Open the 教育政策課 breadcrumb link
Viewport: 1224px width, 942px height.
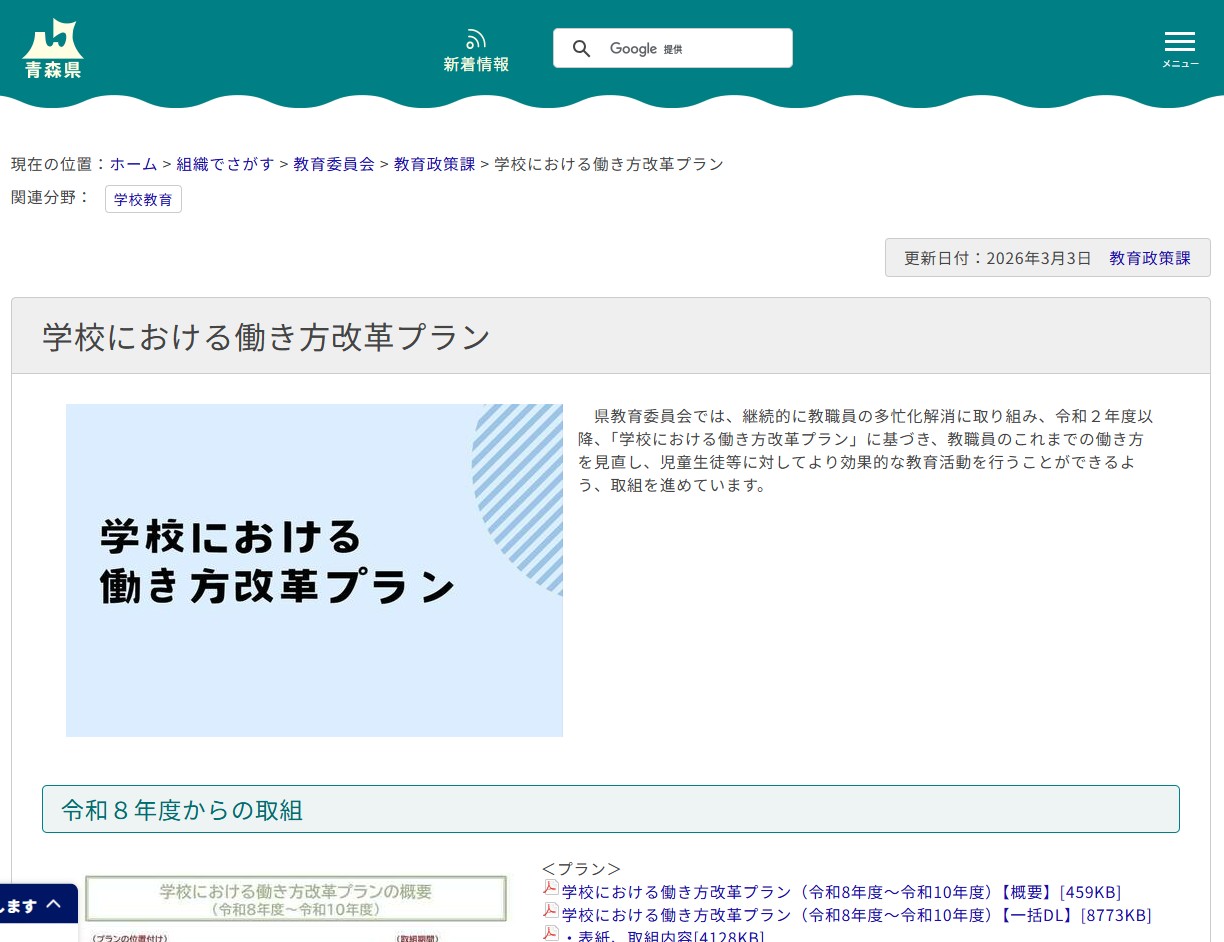pos(434,164)
